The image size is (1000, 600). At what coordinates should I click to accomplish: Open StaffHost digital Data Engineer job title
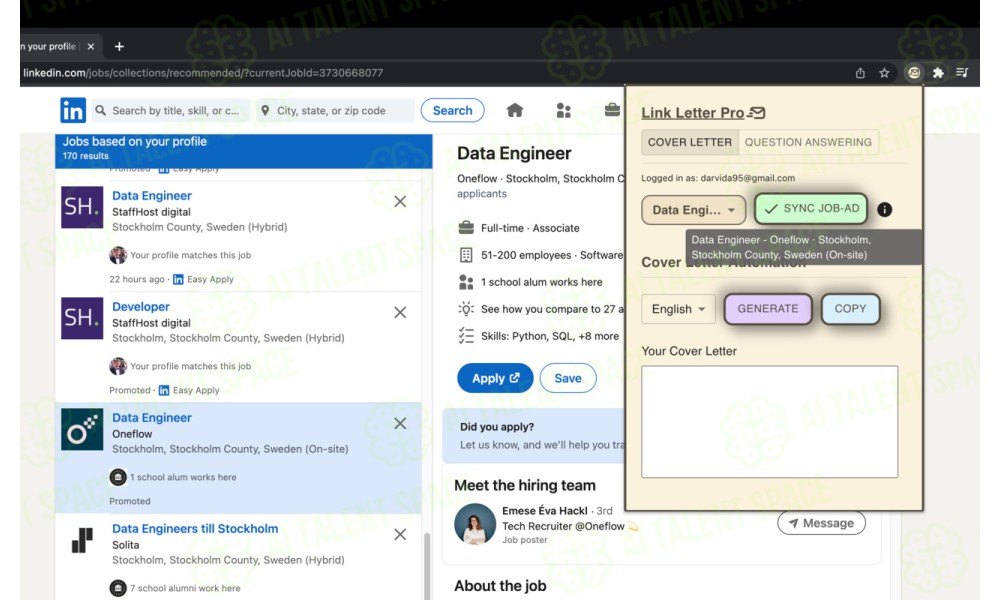coord(152,196)
